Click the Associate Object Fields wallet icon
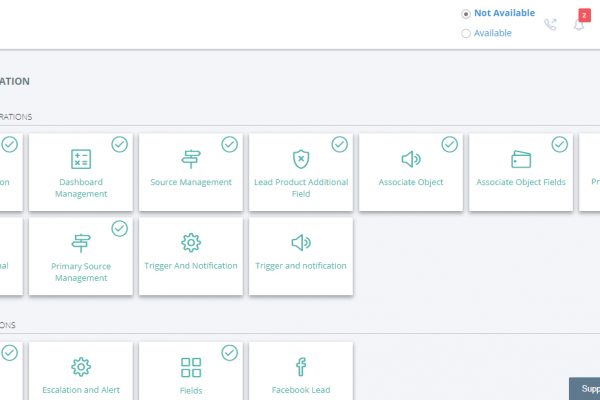Viewport: 600px width, 400px height. [x=521, y=159]
